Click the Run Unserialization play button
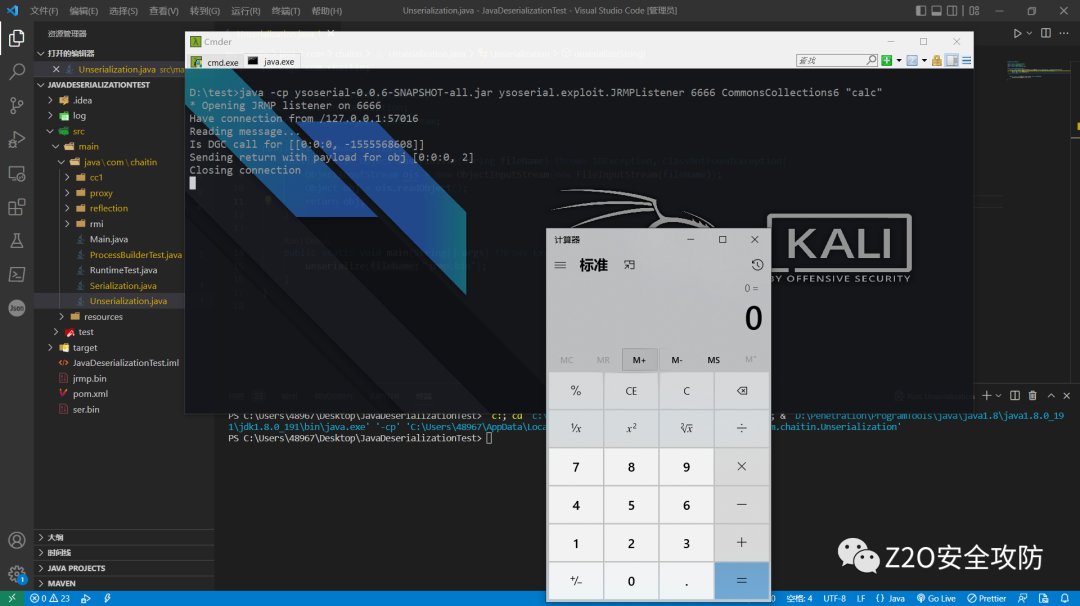This screenshot has height=606, width=1080. (1017, 33)
